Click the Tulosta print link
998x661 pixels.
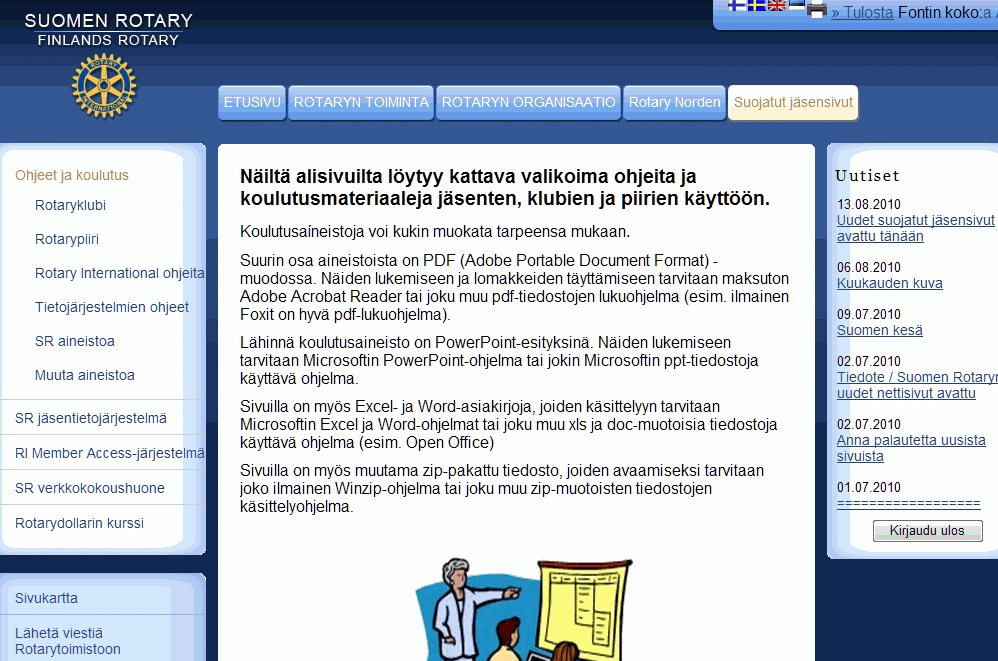(862, 12)
